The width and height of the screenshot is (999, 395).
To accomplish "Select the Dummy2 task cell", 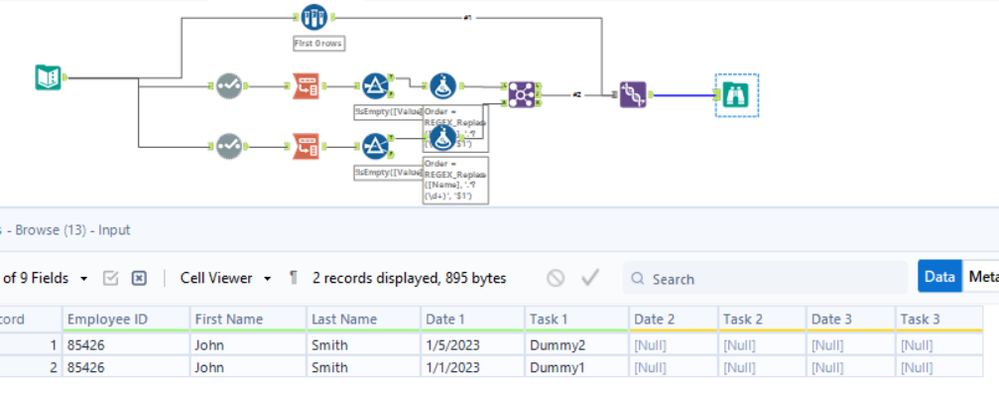I will [577, 345].
